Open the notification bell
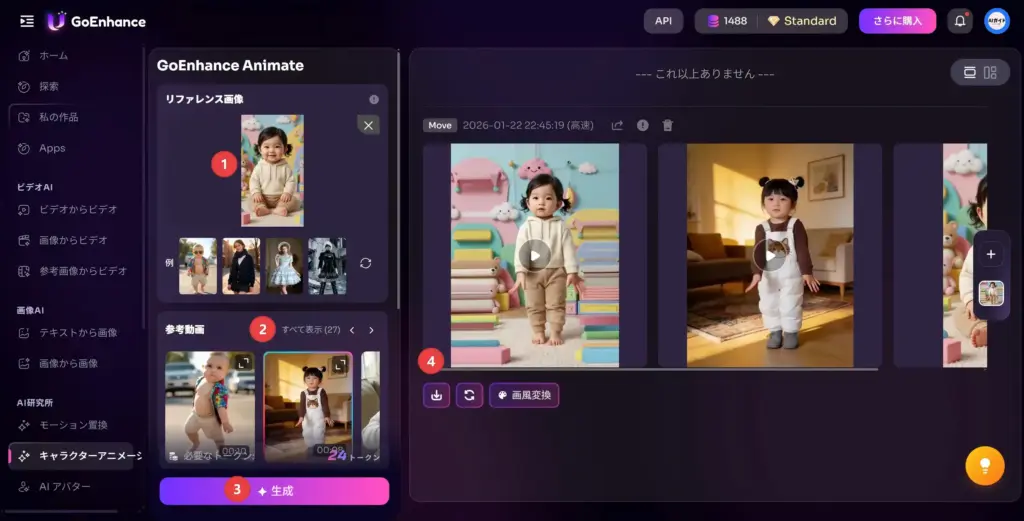1024x521 pixels. tap(960, 21)
